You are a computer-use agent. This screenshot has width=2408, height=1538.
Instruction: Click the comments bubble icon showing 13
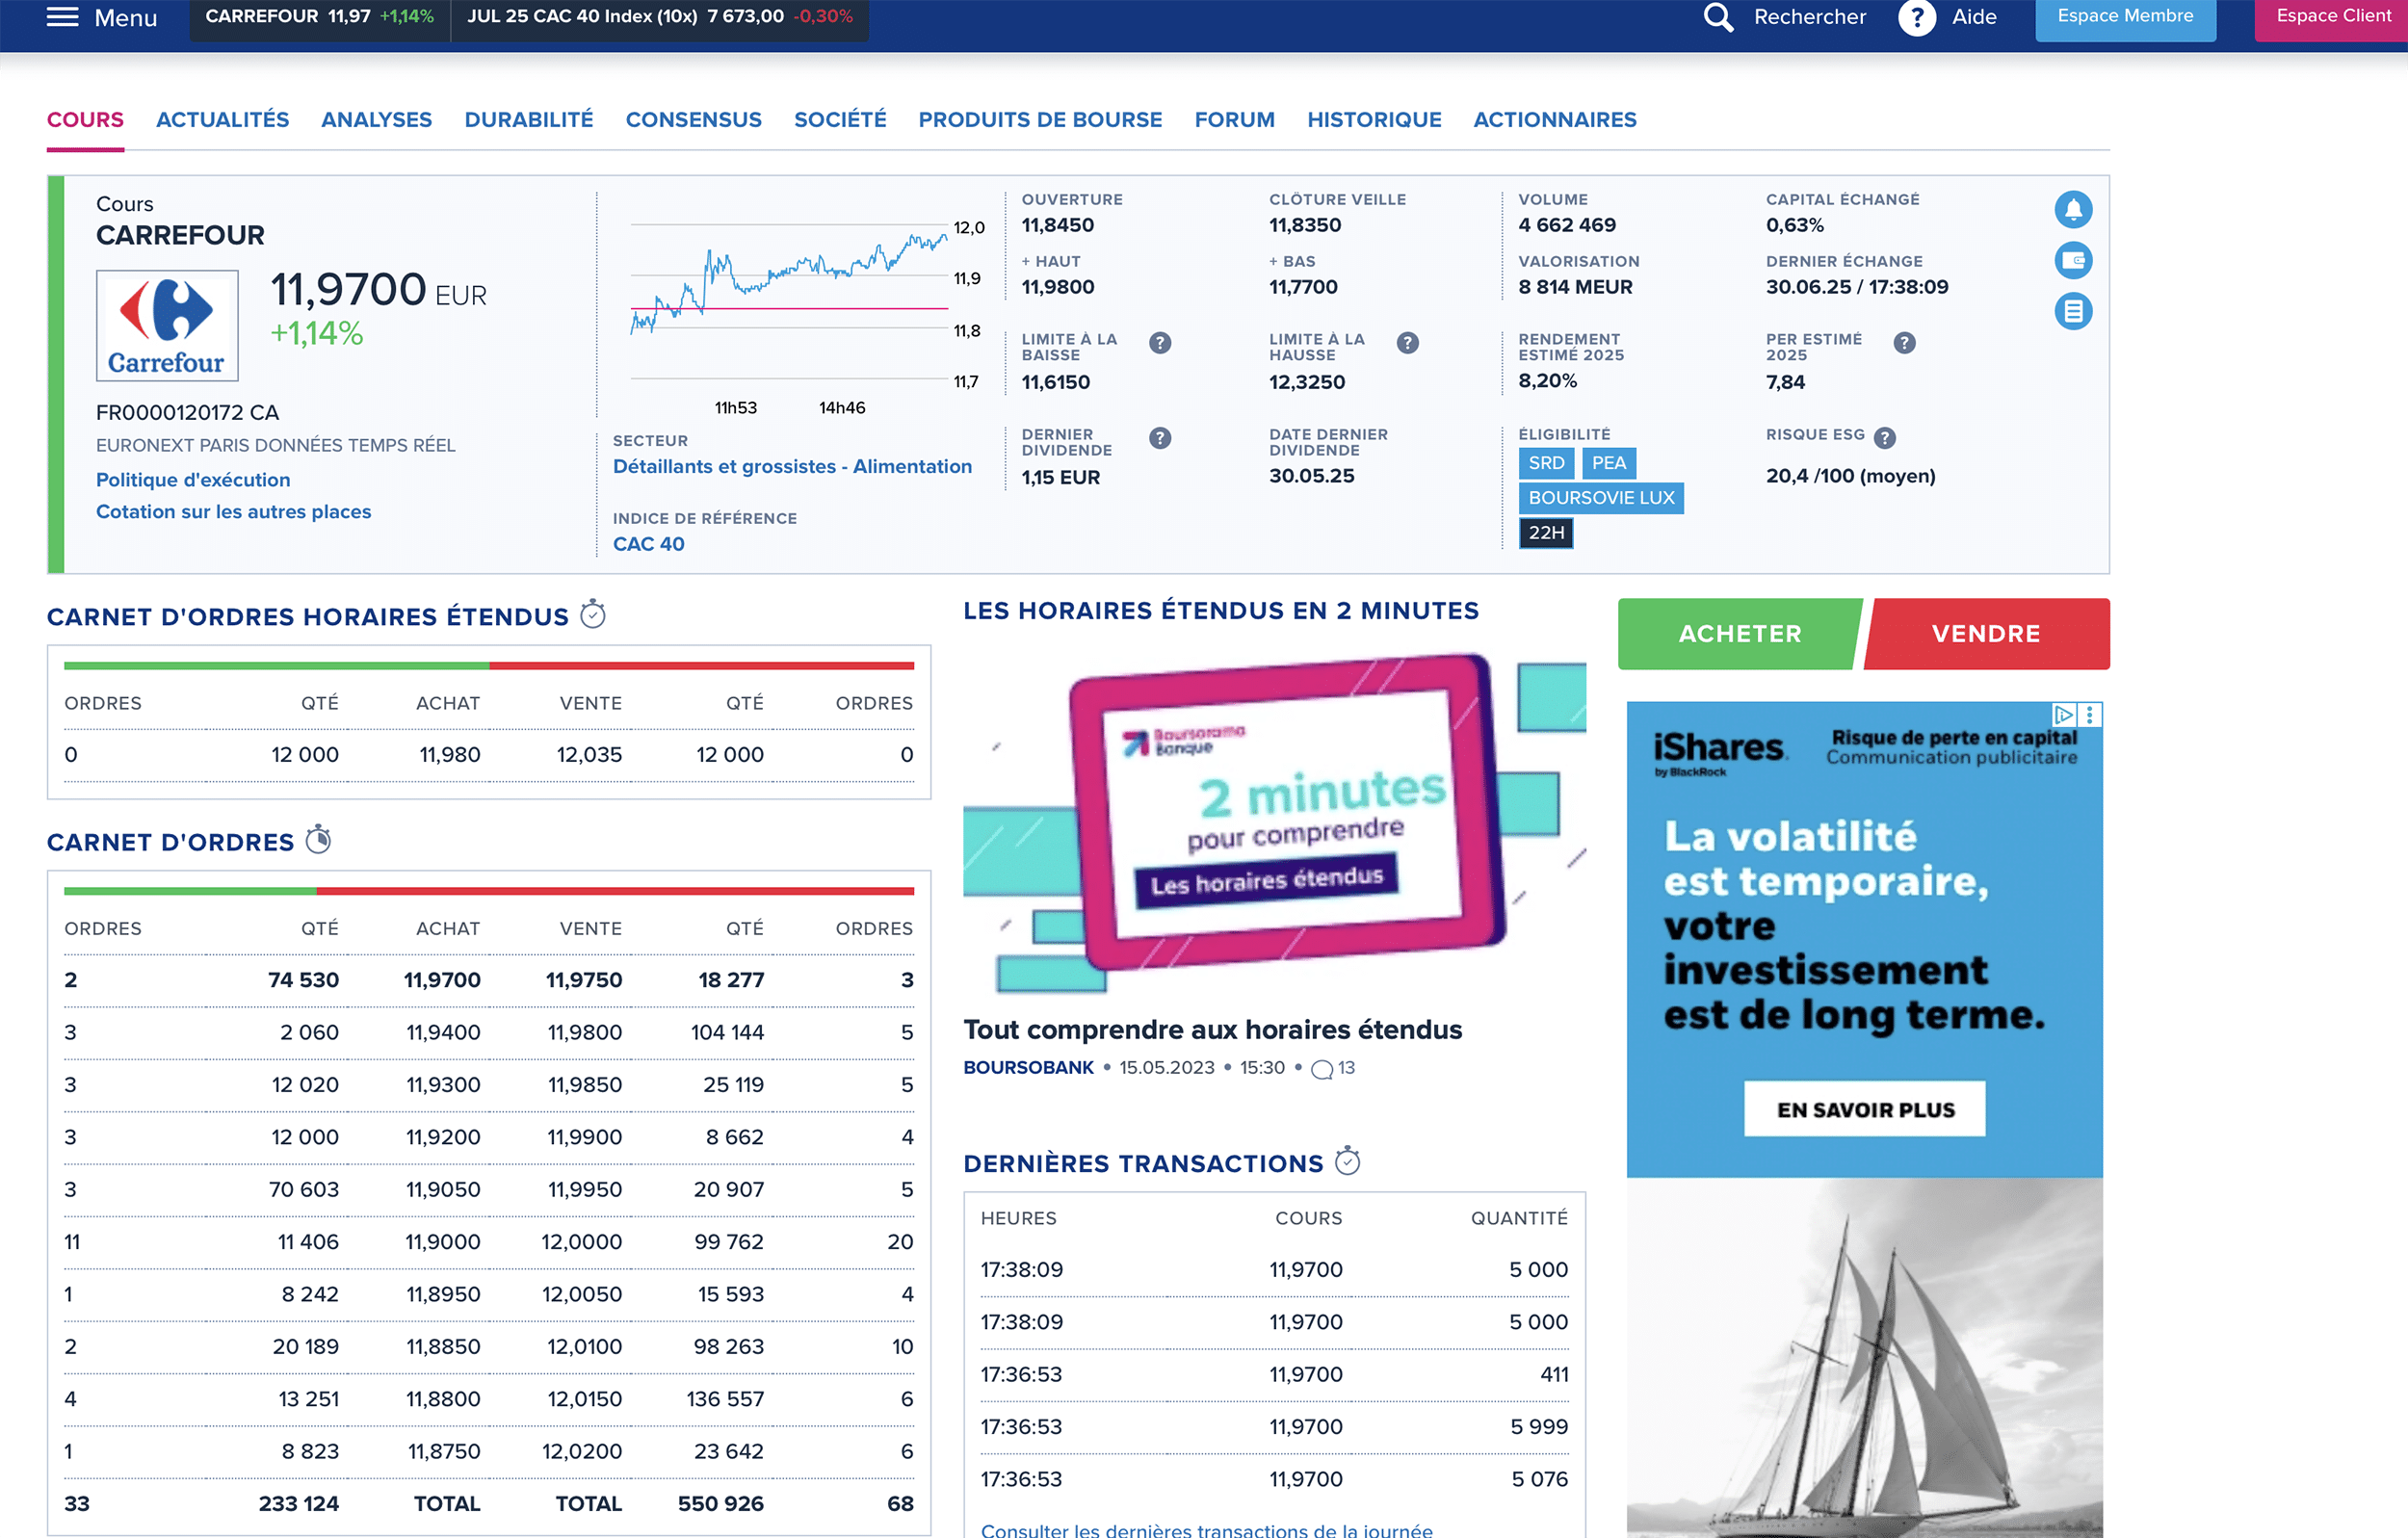[1321, 1069]
